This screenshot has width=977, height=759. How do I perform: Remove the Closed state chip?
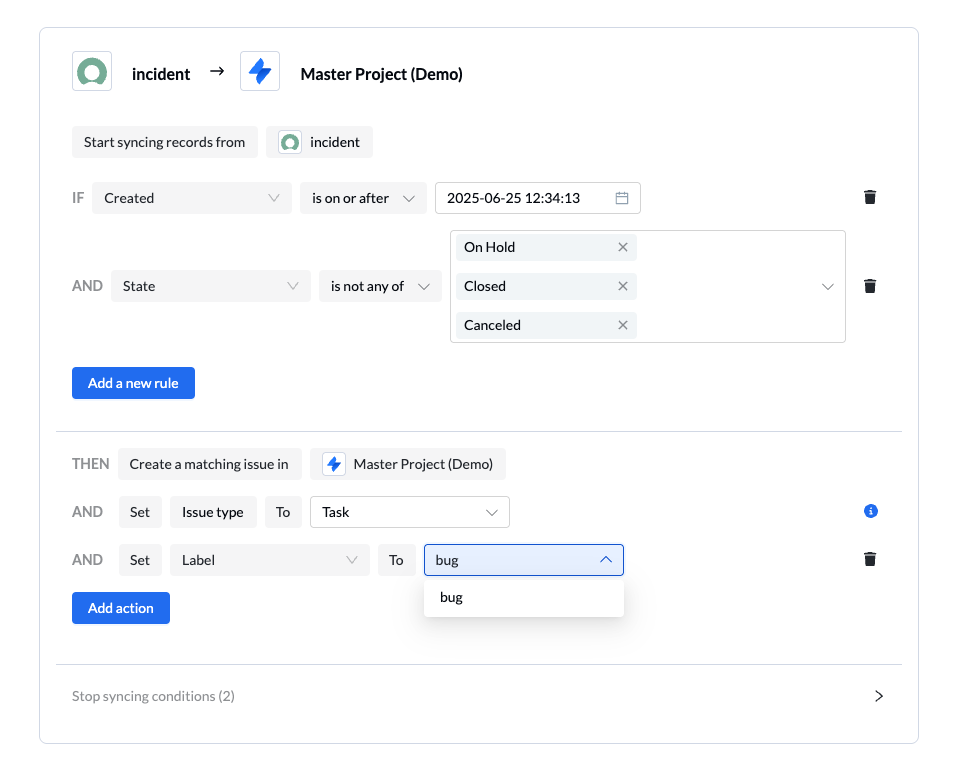[623, 286]
